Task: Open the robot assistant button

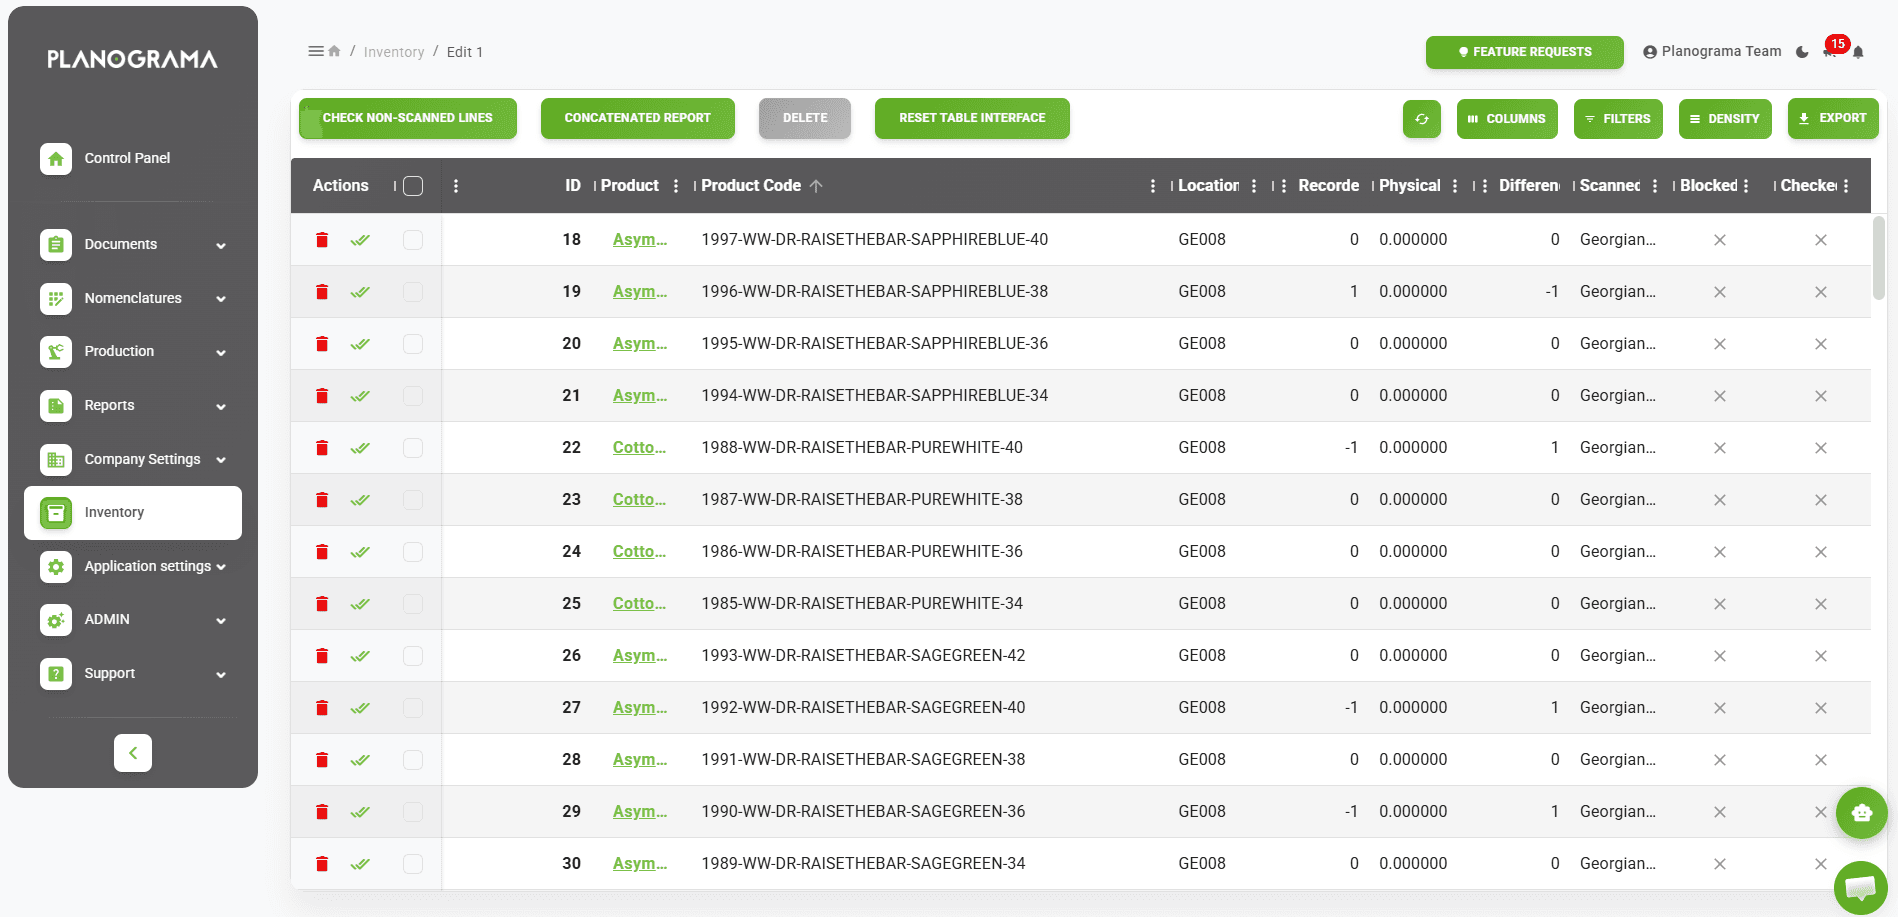Action: (1861, 813)
